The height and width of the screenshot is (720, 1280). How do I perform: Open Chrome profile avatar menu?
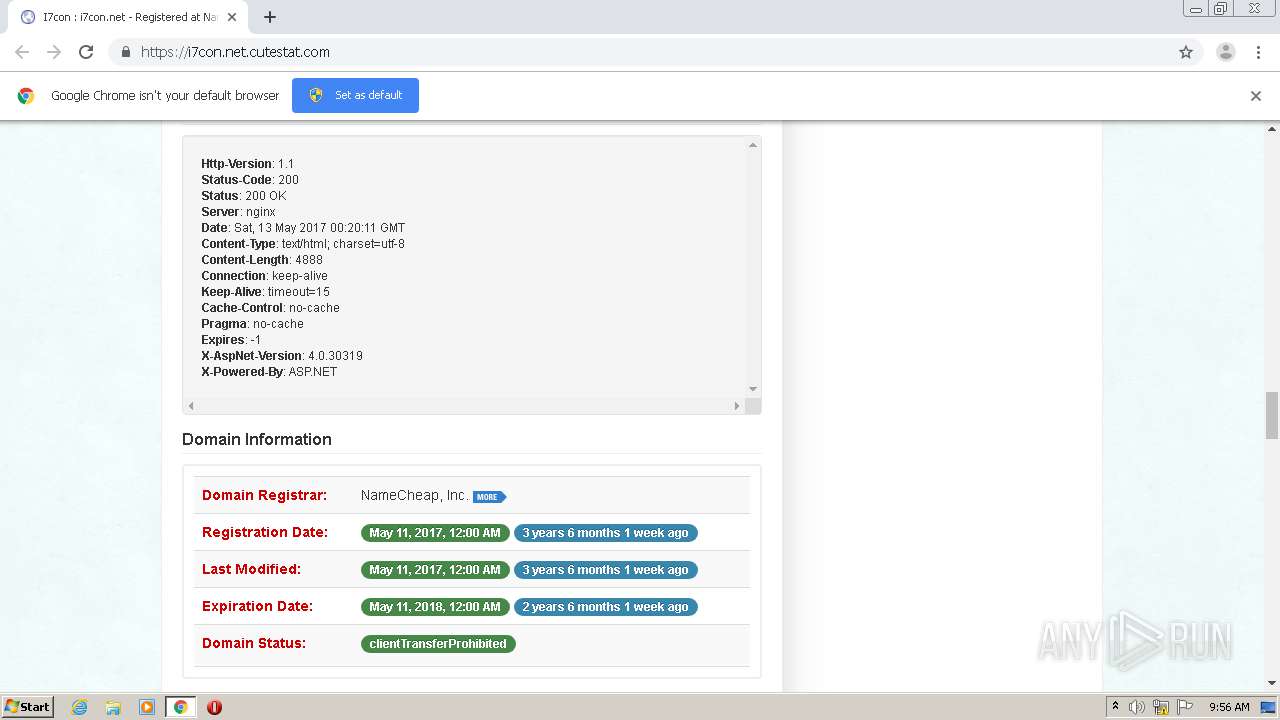[x=1226, y=52]
